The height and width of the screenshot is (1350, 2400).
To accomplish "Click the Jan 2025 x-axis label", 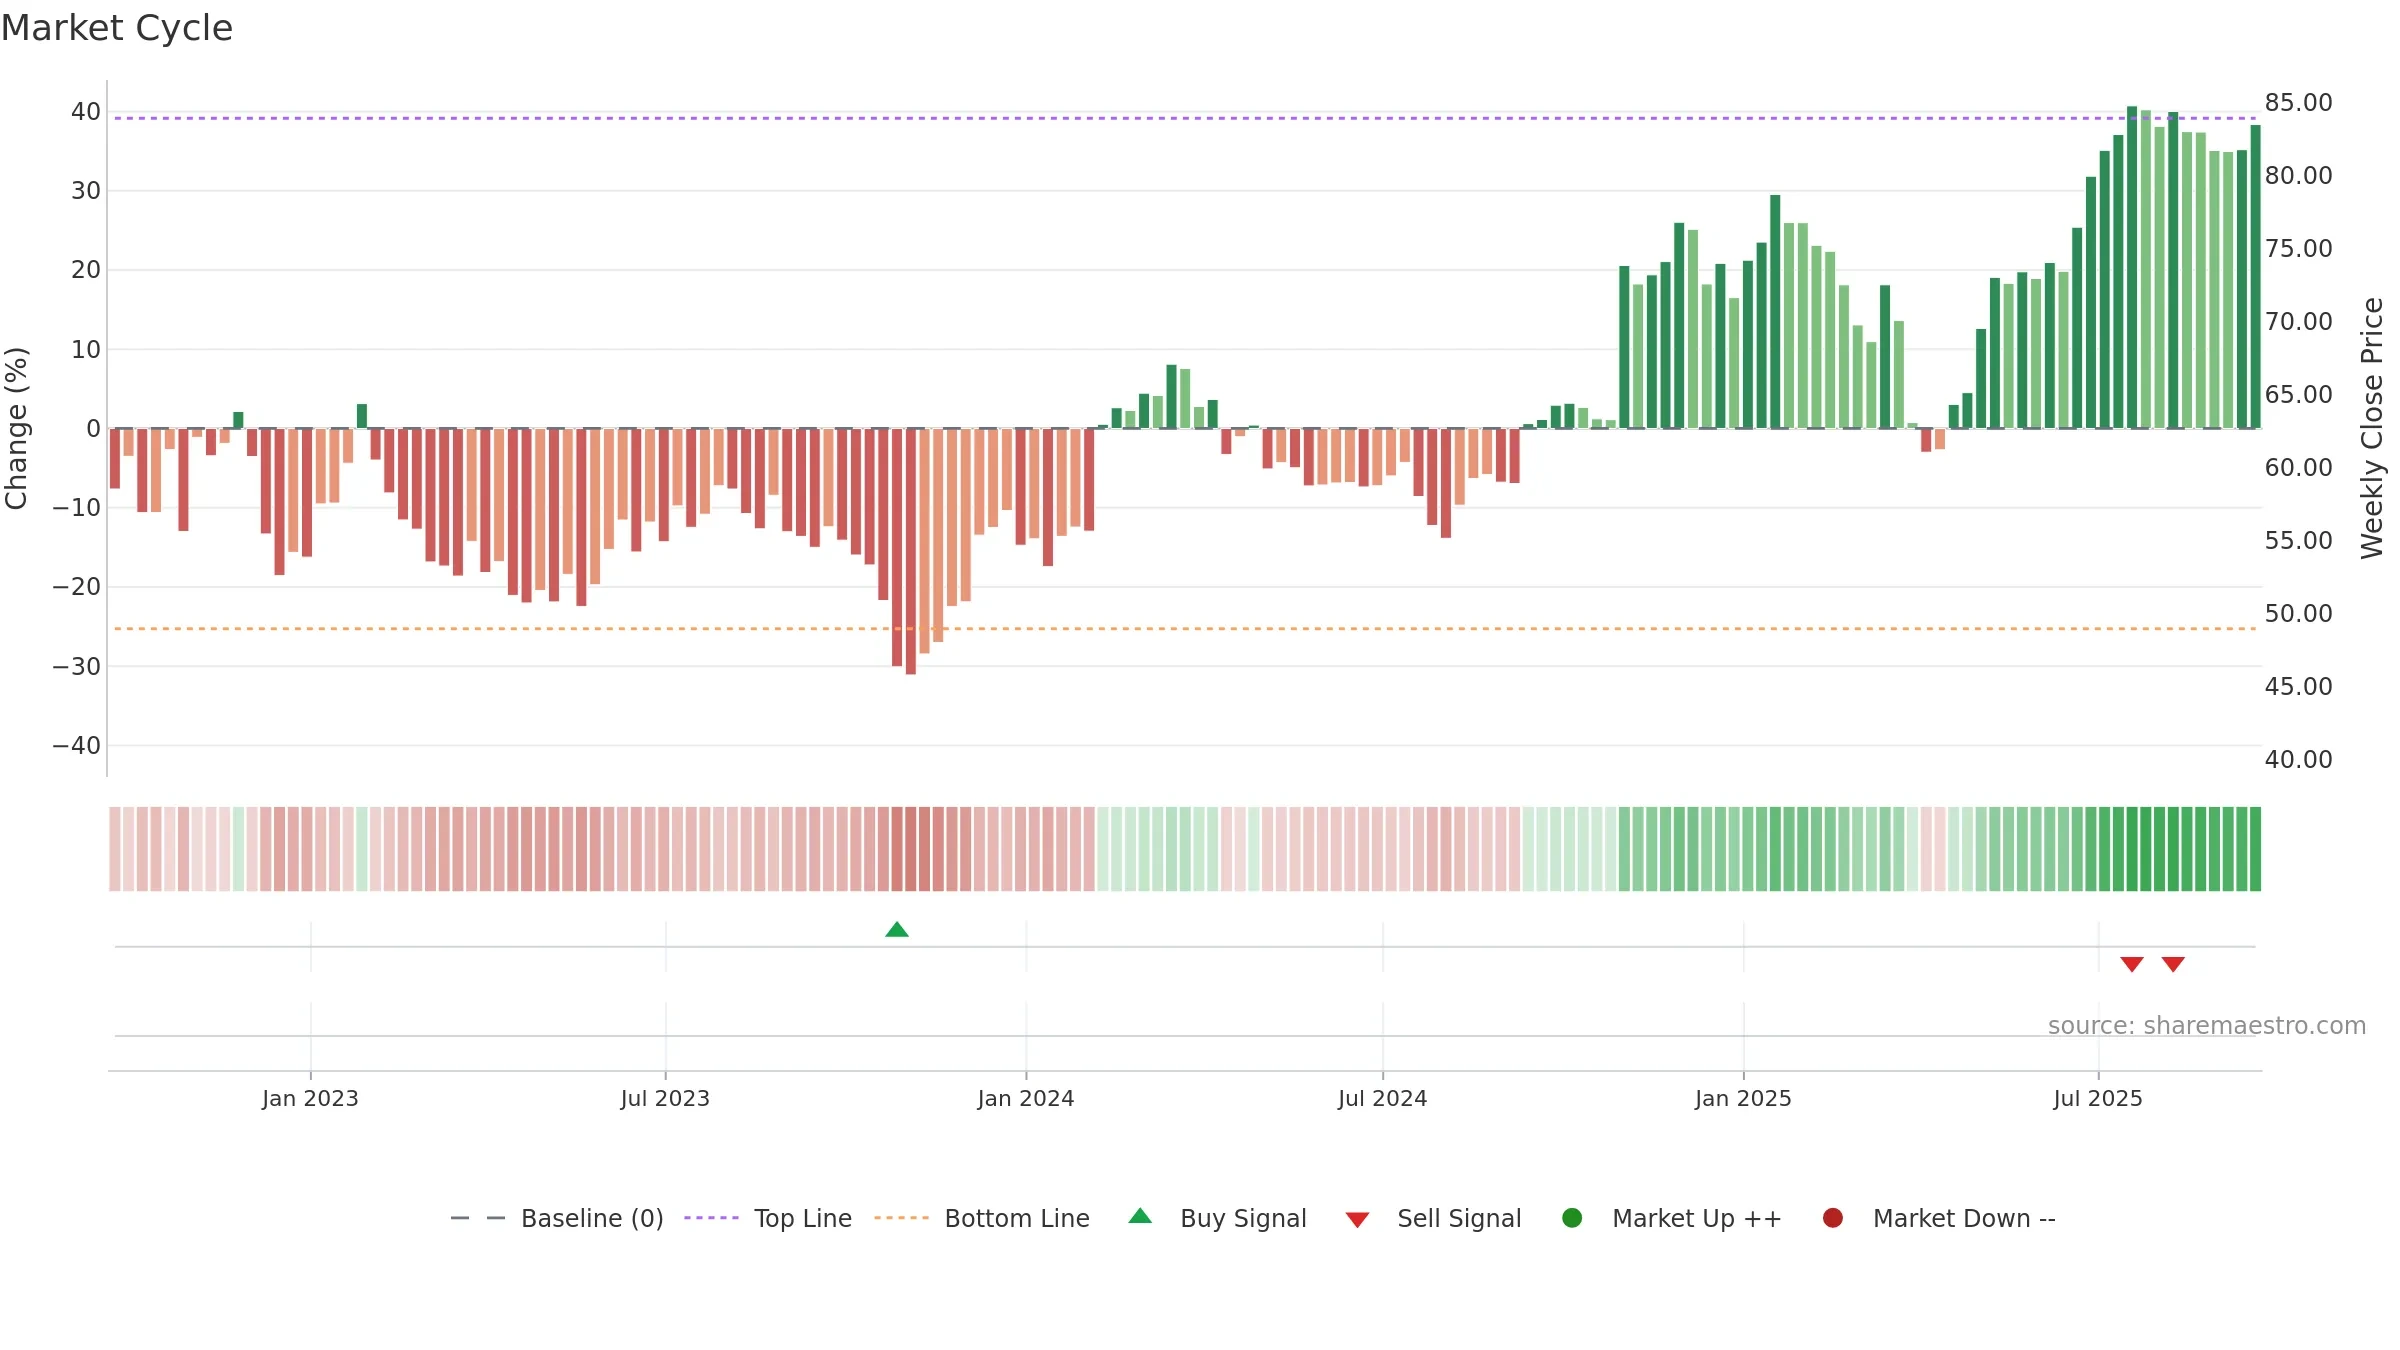I will (x=1743, y=1099).
